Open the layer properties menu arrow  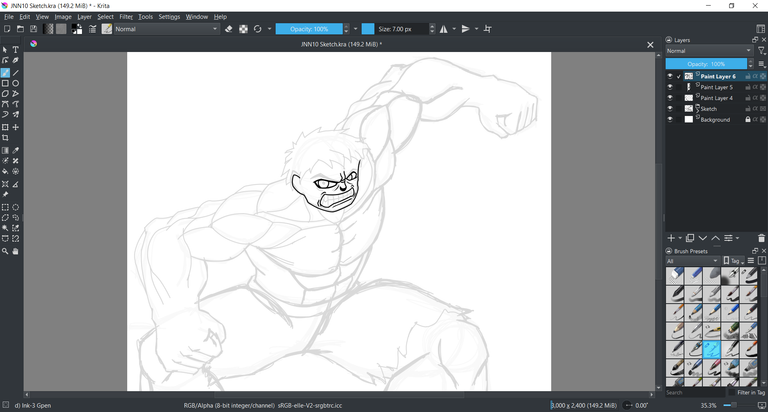click(x=737, y=238)
